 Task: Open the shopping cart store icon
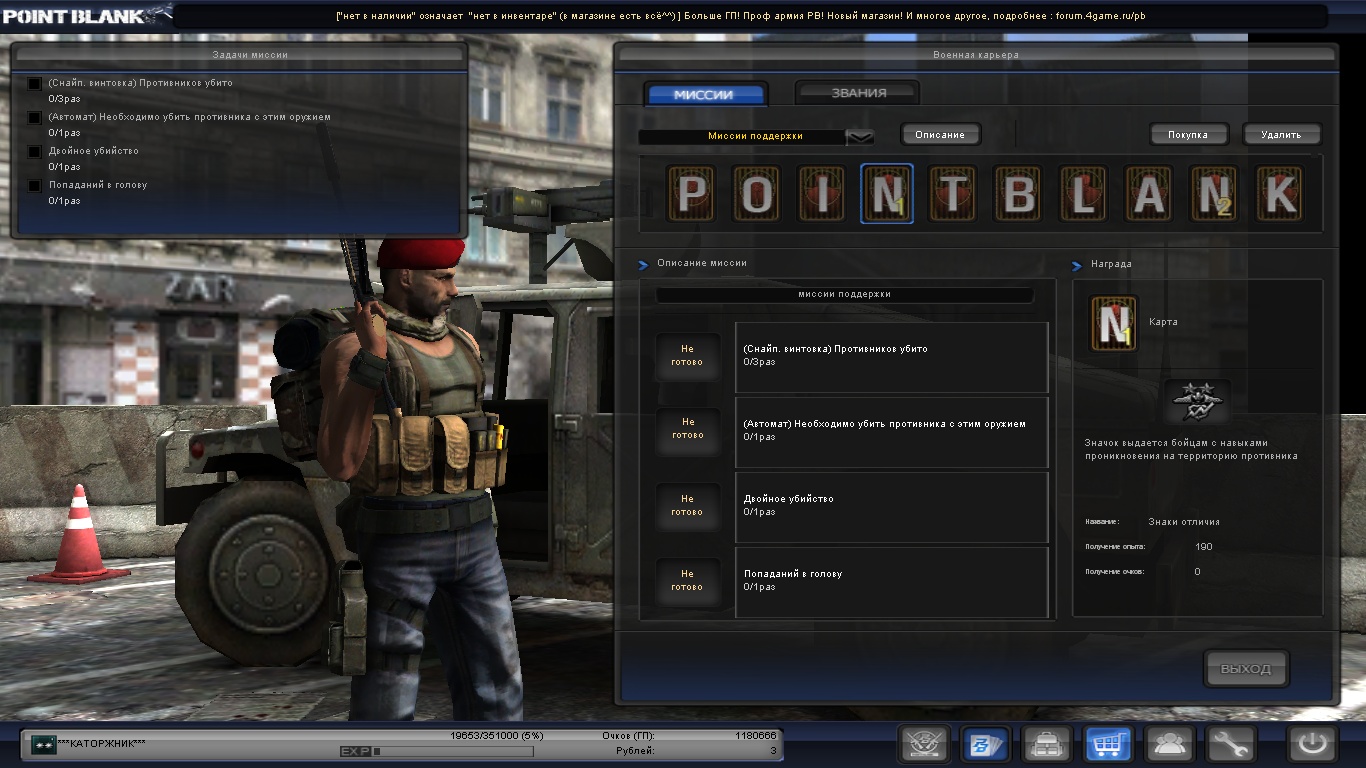pyautogui.click(x=1108, y=744)
